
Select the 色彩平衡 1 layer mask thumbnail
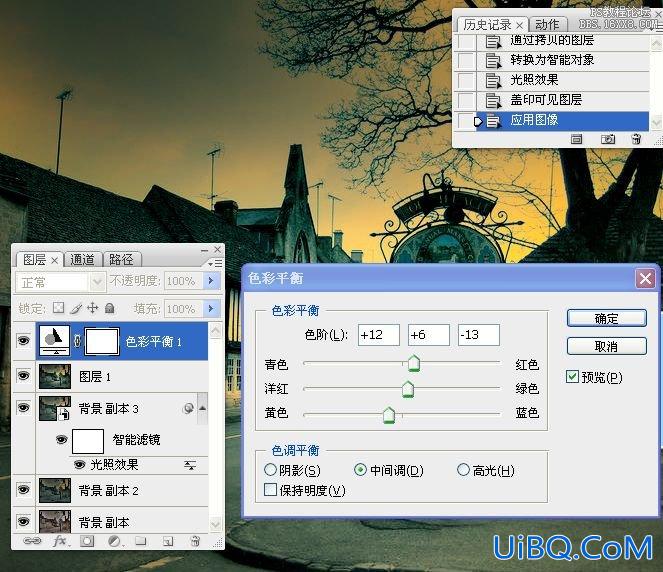point(102,341)
